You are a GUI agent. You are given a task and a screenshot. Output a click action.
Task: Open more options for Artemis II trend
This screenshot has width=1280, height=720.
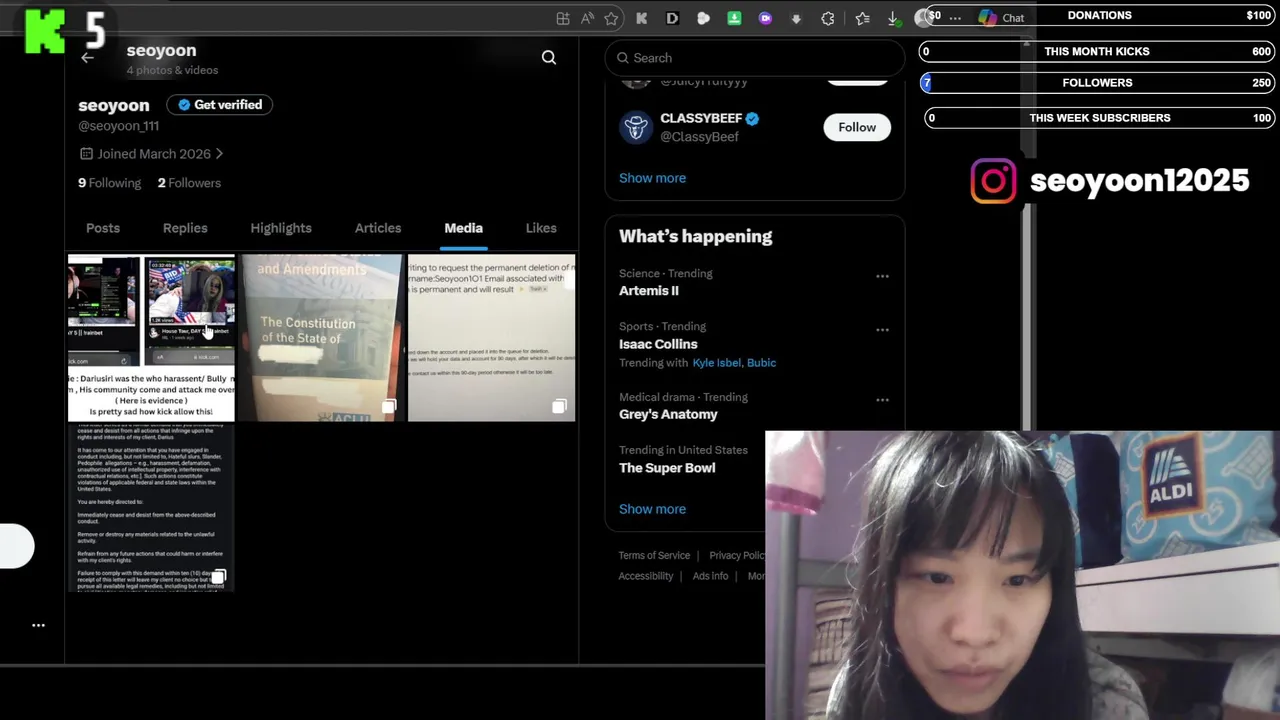tap(882, 276)
